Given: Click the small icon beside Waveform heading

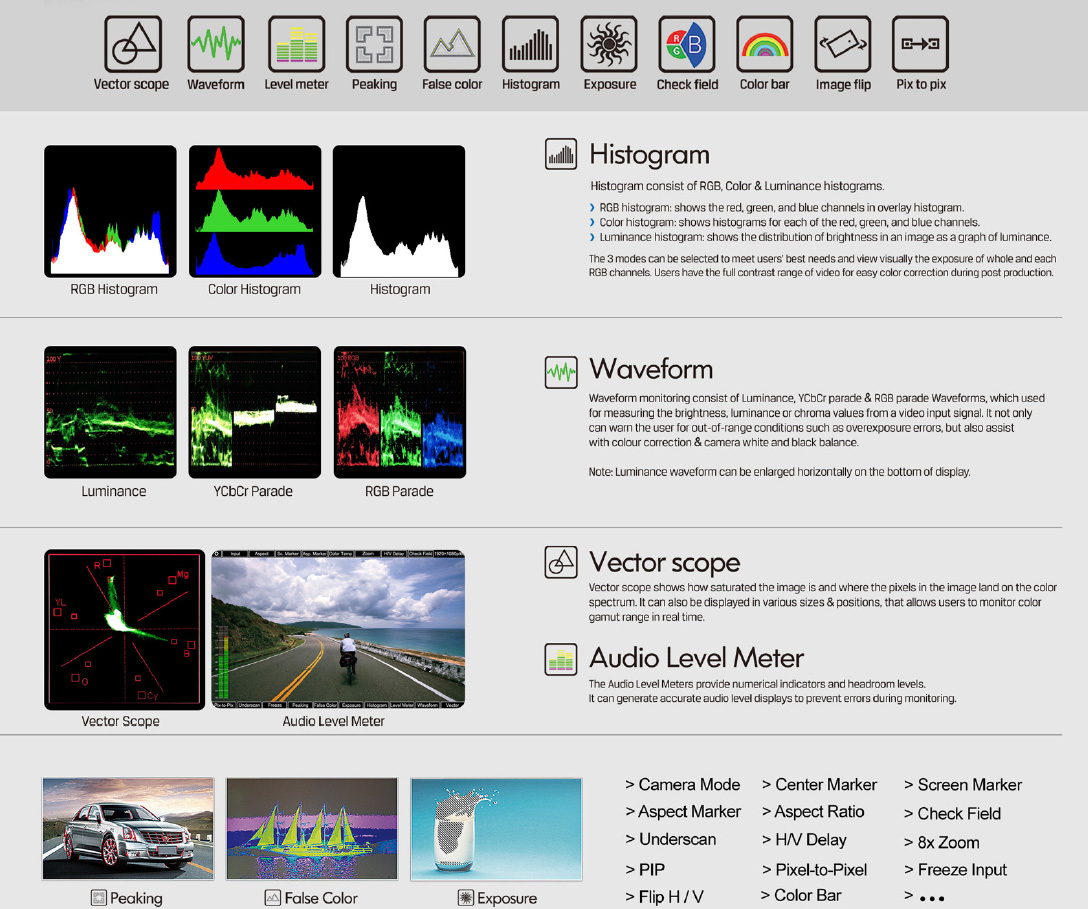Looking at the screenshot, I should tap(561, 373).
